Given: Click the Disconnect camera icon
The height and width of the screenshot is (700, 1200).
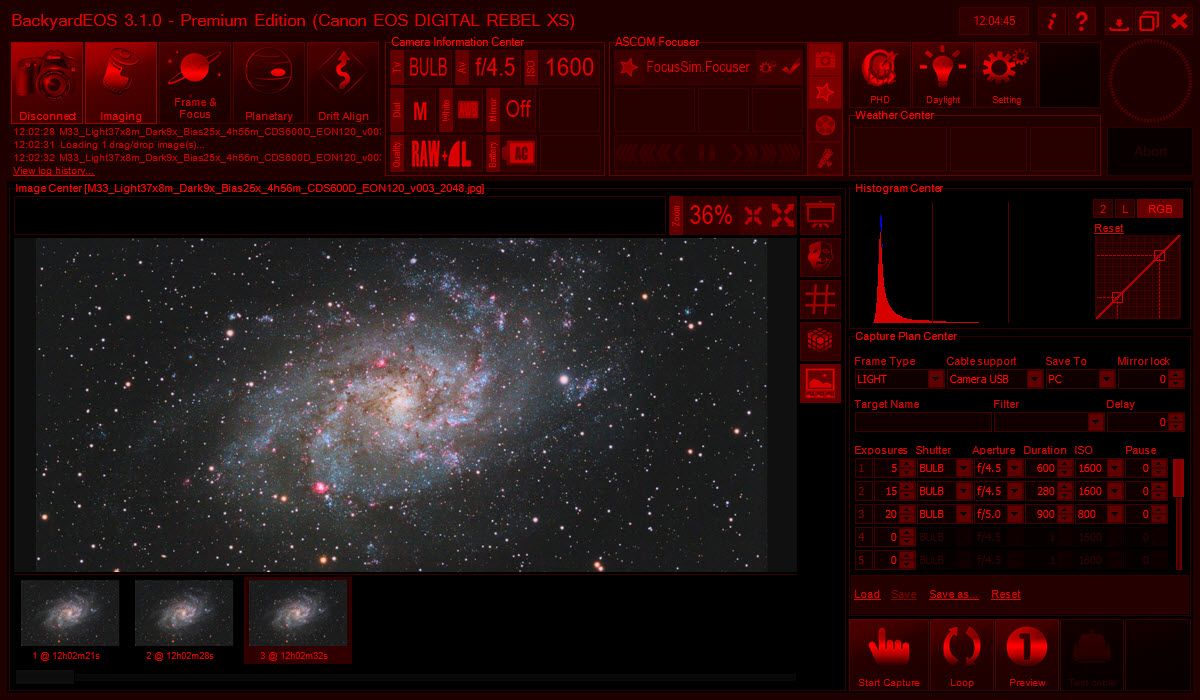Looking at the screenshot, I should pos(47,82).
